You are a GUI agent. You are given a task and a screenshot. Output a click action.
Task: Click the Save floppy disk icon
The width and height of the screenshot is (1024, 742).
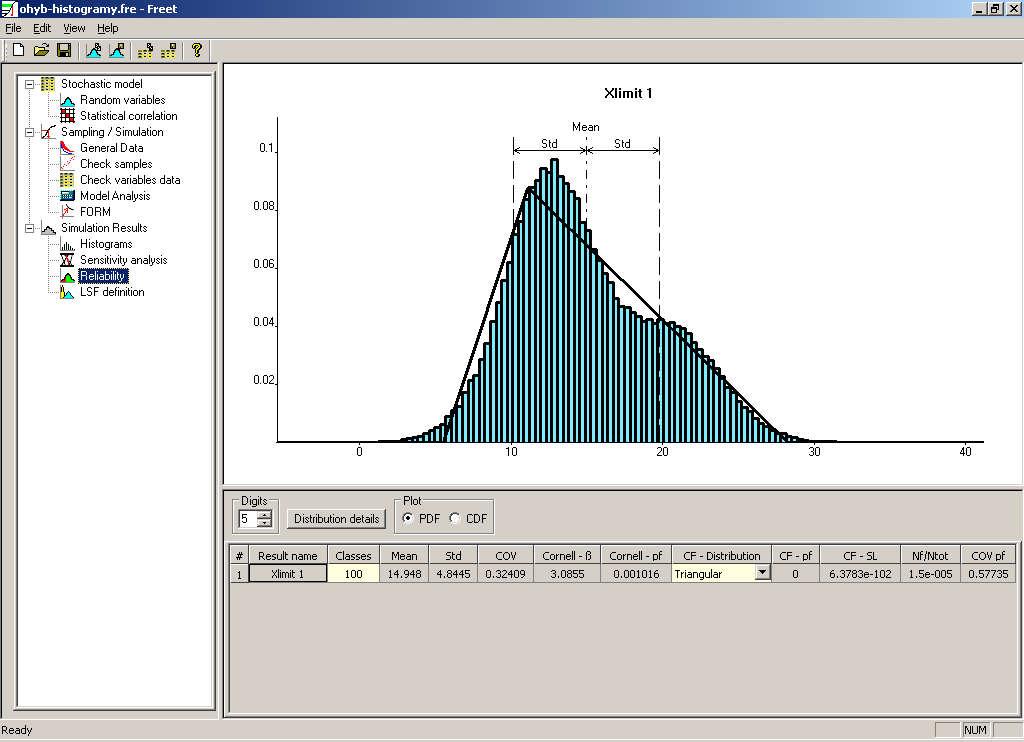pyautogui.click(x=64, y=50)
